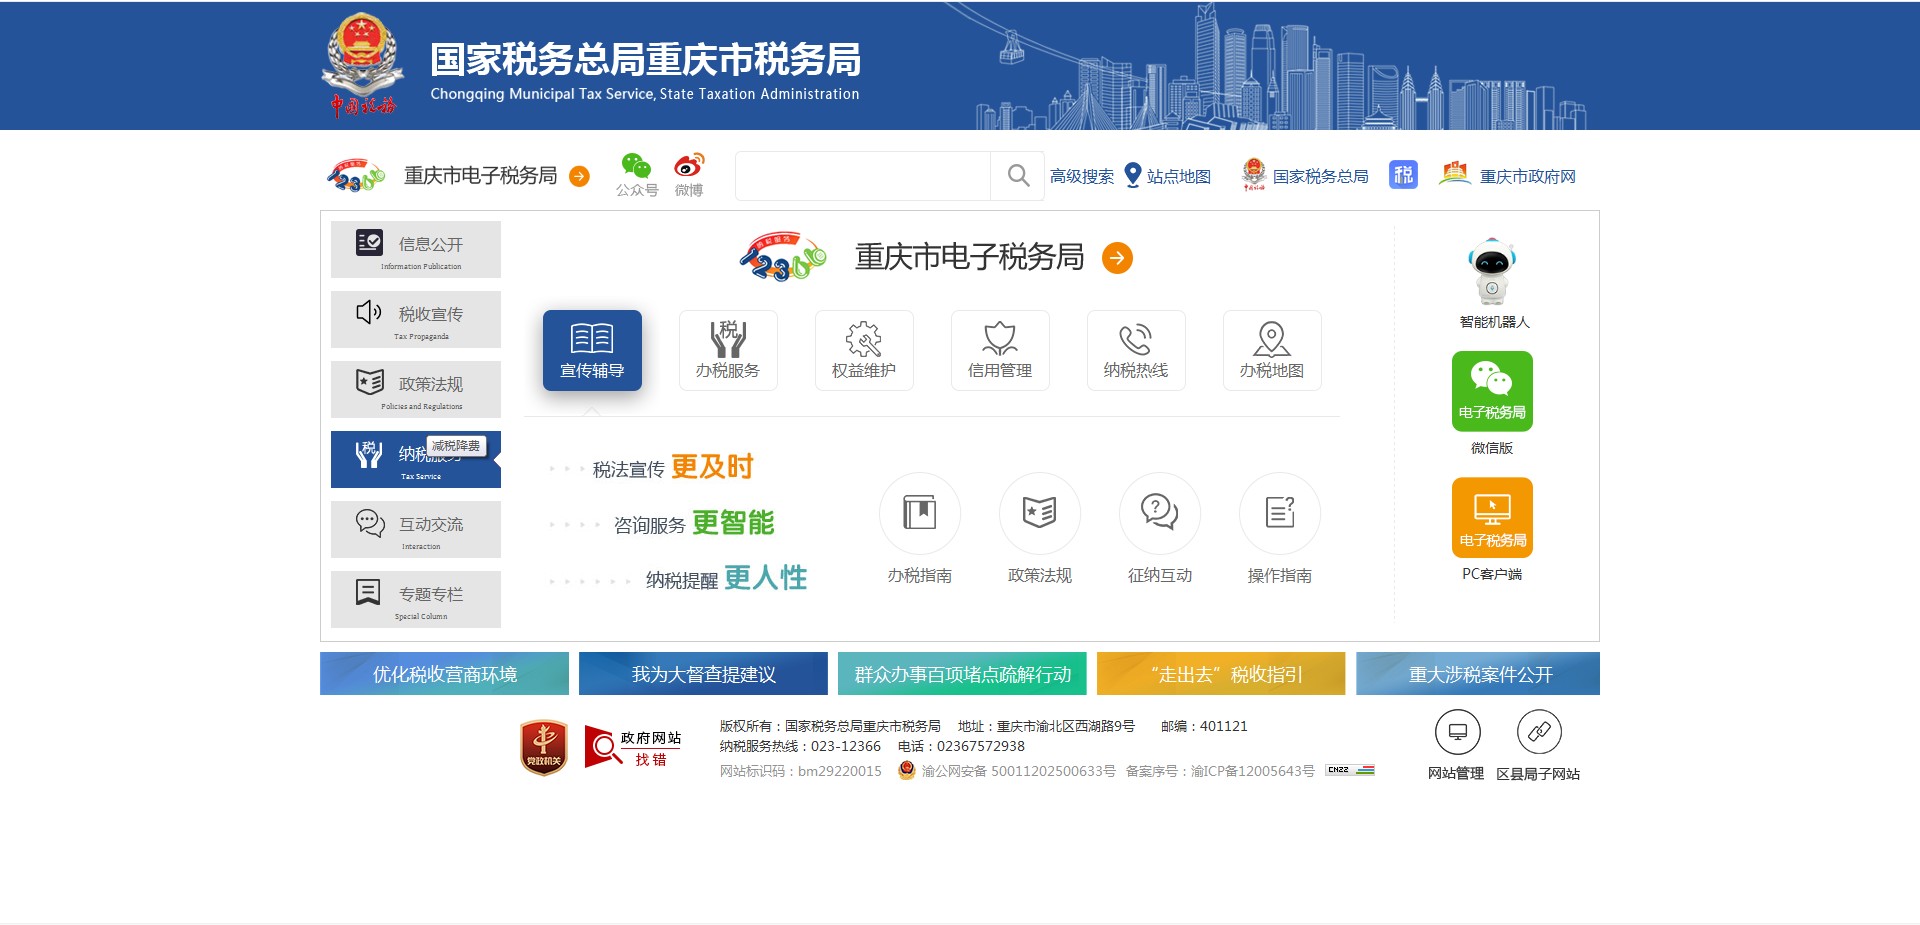1920x925 pixels.
Task: Open the 信用管理 shield icon
Action: click(1000, 350)
